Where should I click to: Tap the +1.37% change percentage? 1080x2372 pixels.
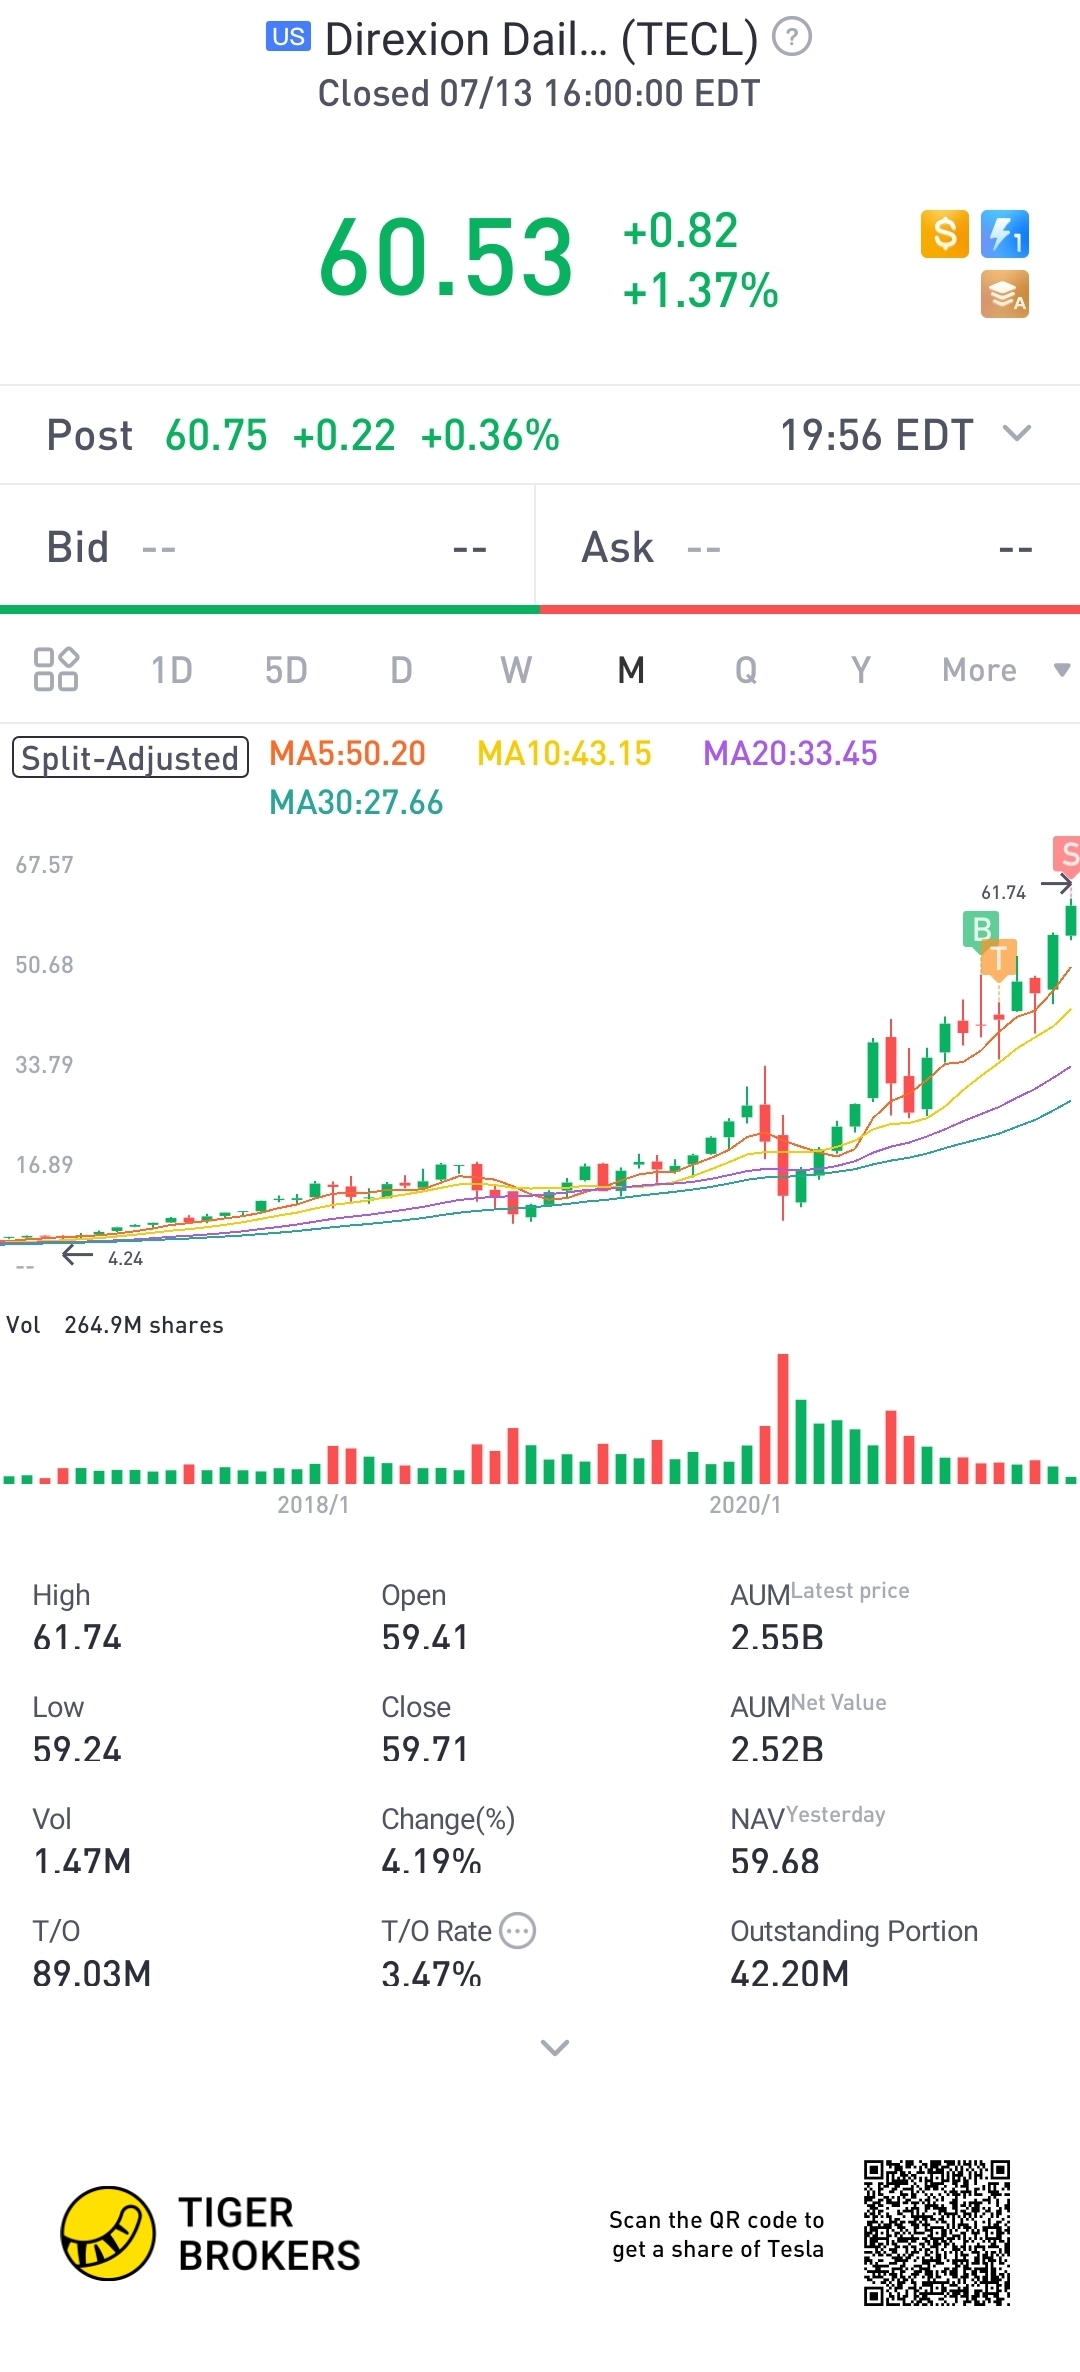coord(700,291)
